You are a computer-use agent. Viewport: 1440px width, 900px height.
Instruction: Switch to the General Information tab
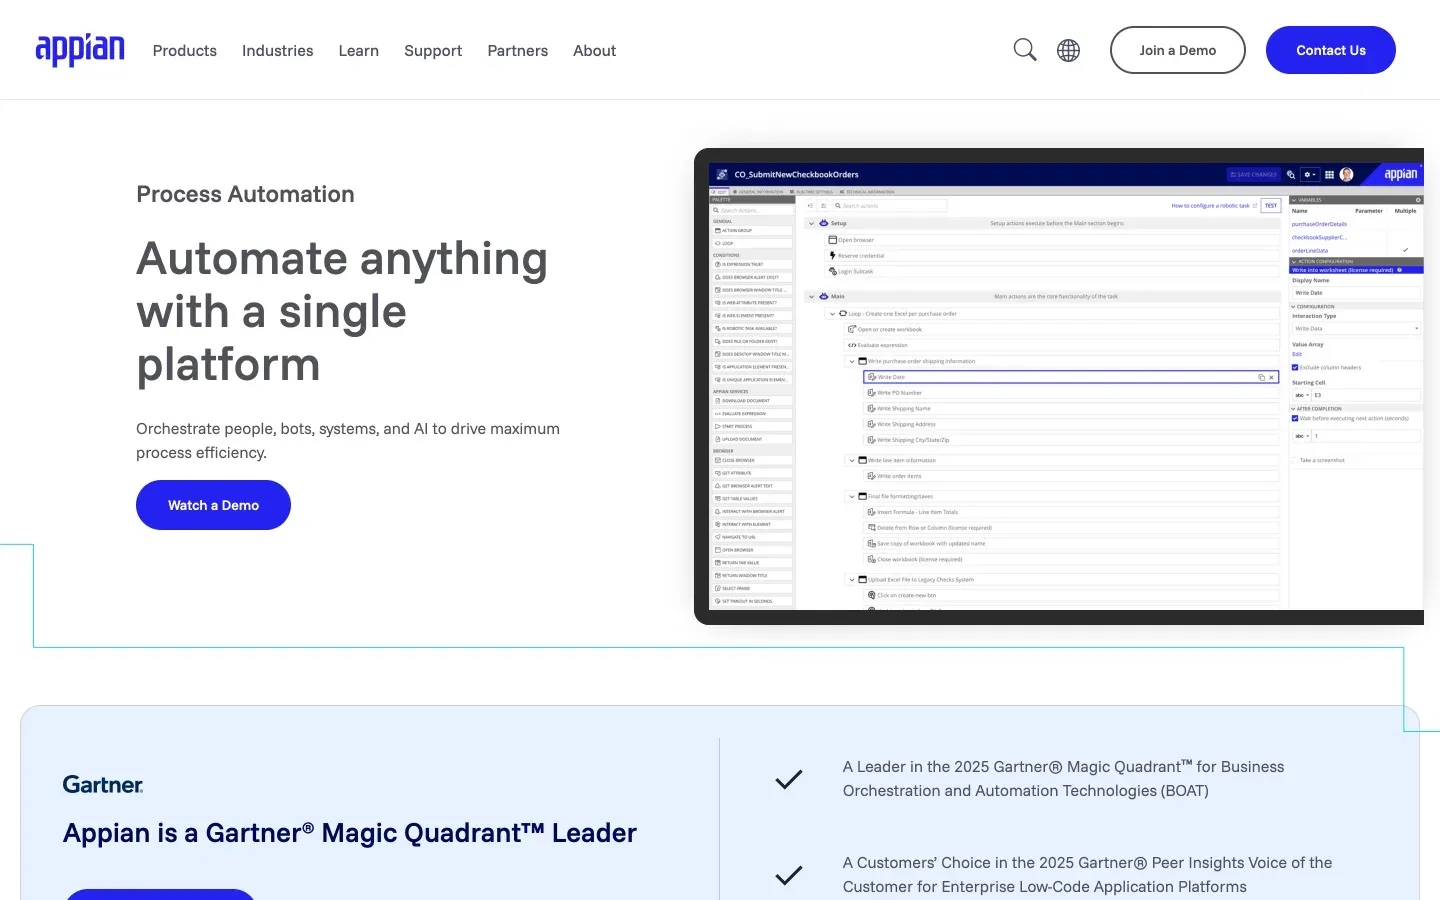tap(759, 191)
